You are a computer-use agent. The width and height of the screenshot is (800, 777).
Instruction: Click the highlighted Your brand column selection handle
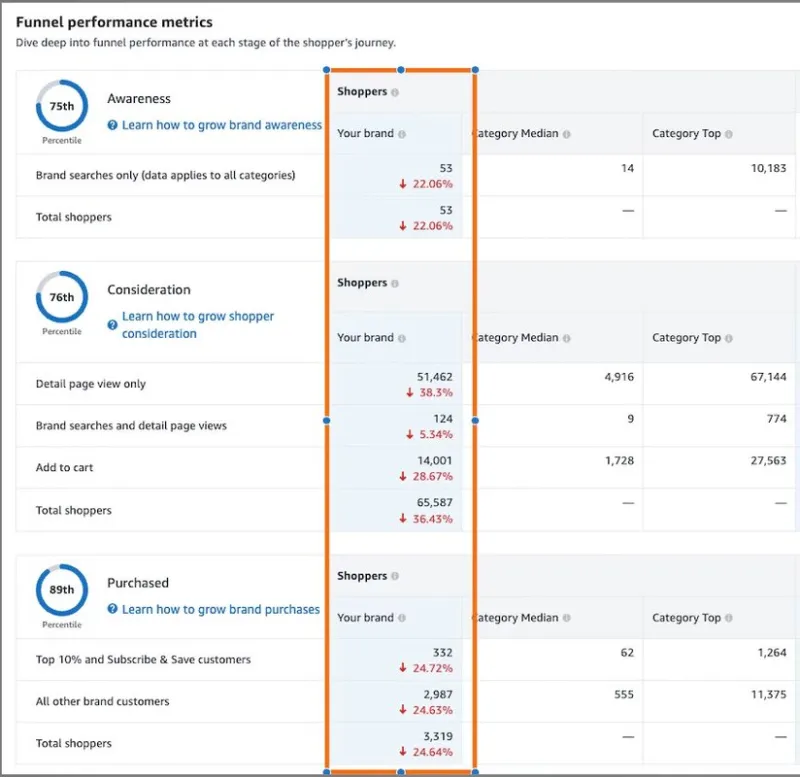click(400, 70)
